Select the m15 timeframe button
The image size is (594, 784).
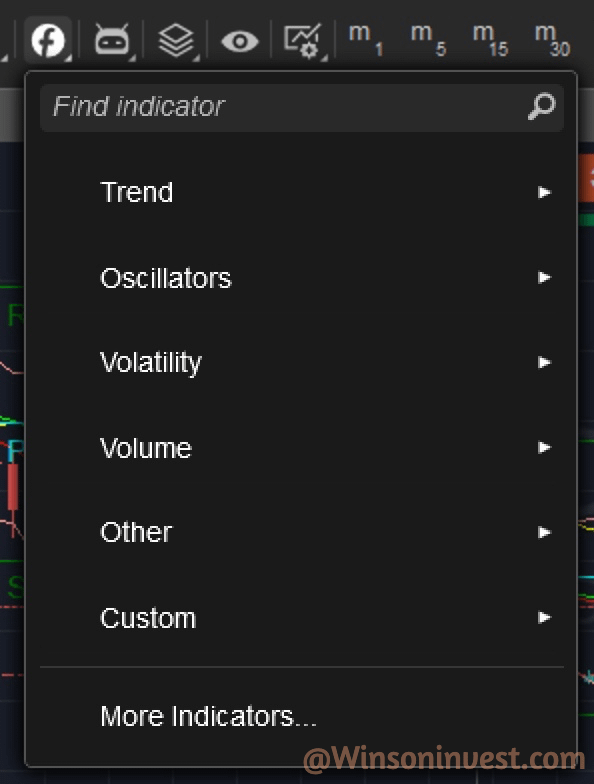point(490,40)
